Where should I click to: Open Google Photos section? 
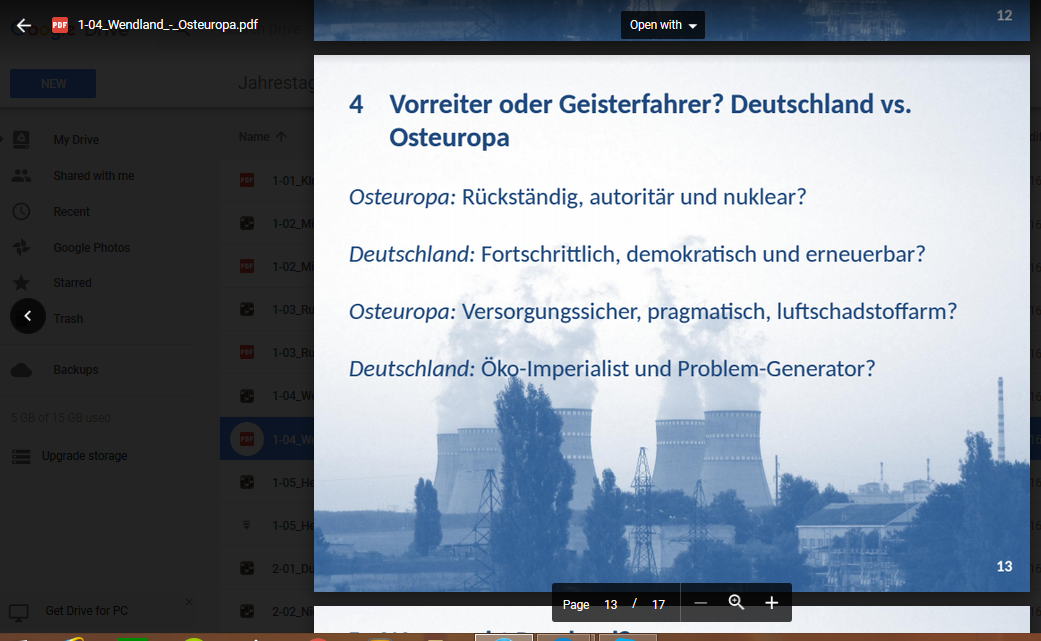click(92, 248)
